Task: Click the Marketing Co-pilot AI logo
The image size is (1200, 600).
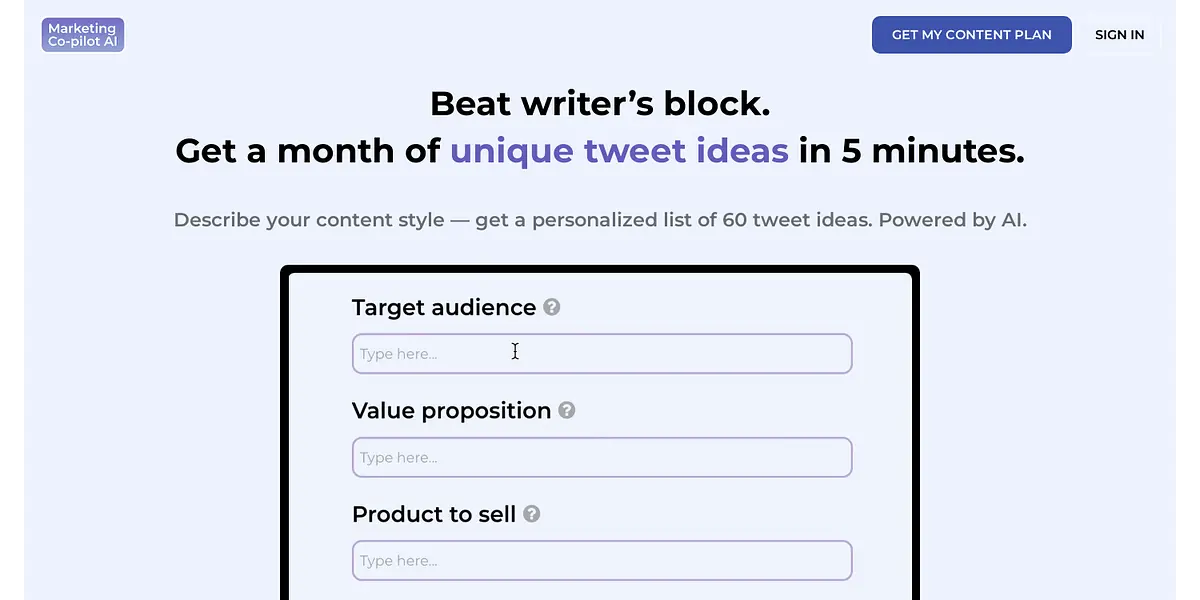Action: coord(83,35)
